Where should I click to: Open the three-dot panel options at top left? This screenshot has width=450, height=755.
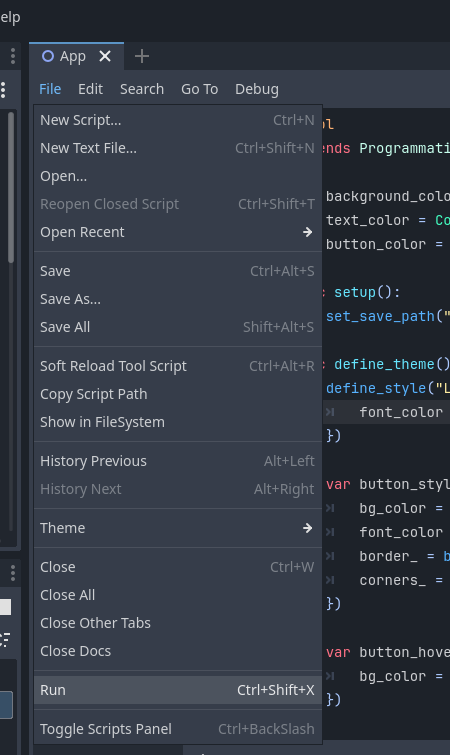click(x=13, y=56)
